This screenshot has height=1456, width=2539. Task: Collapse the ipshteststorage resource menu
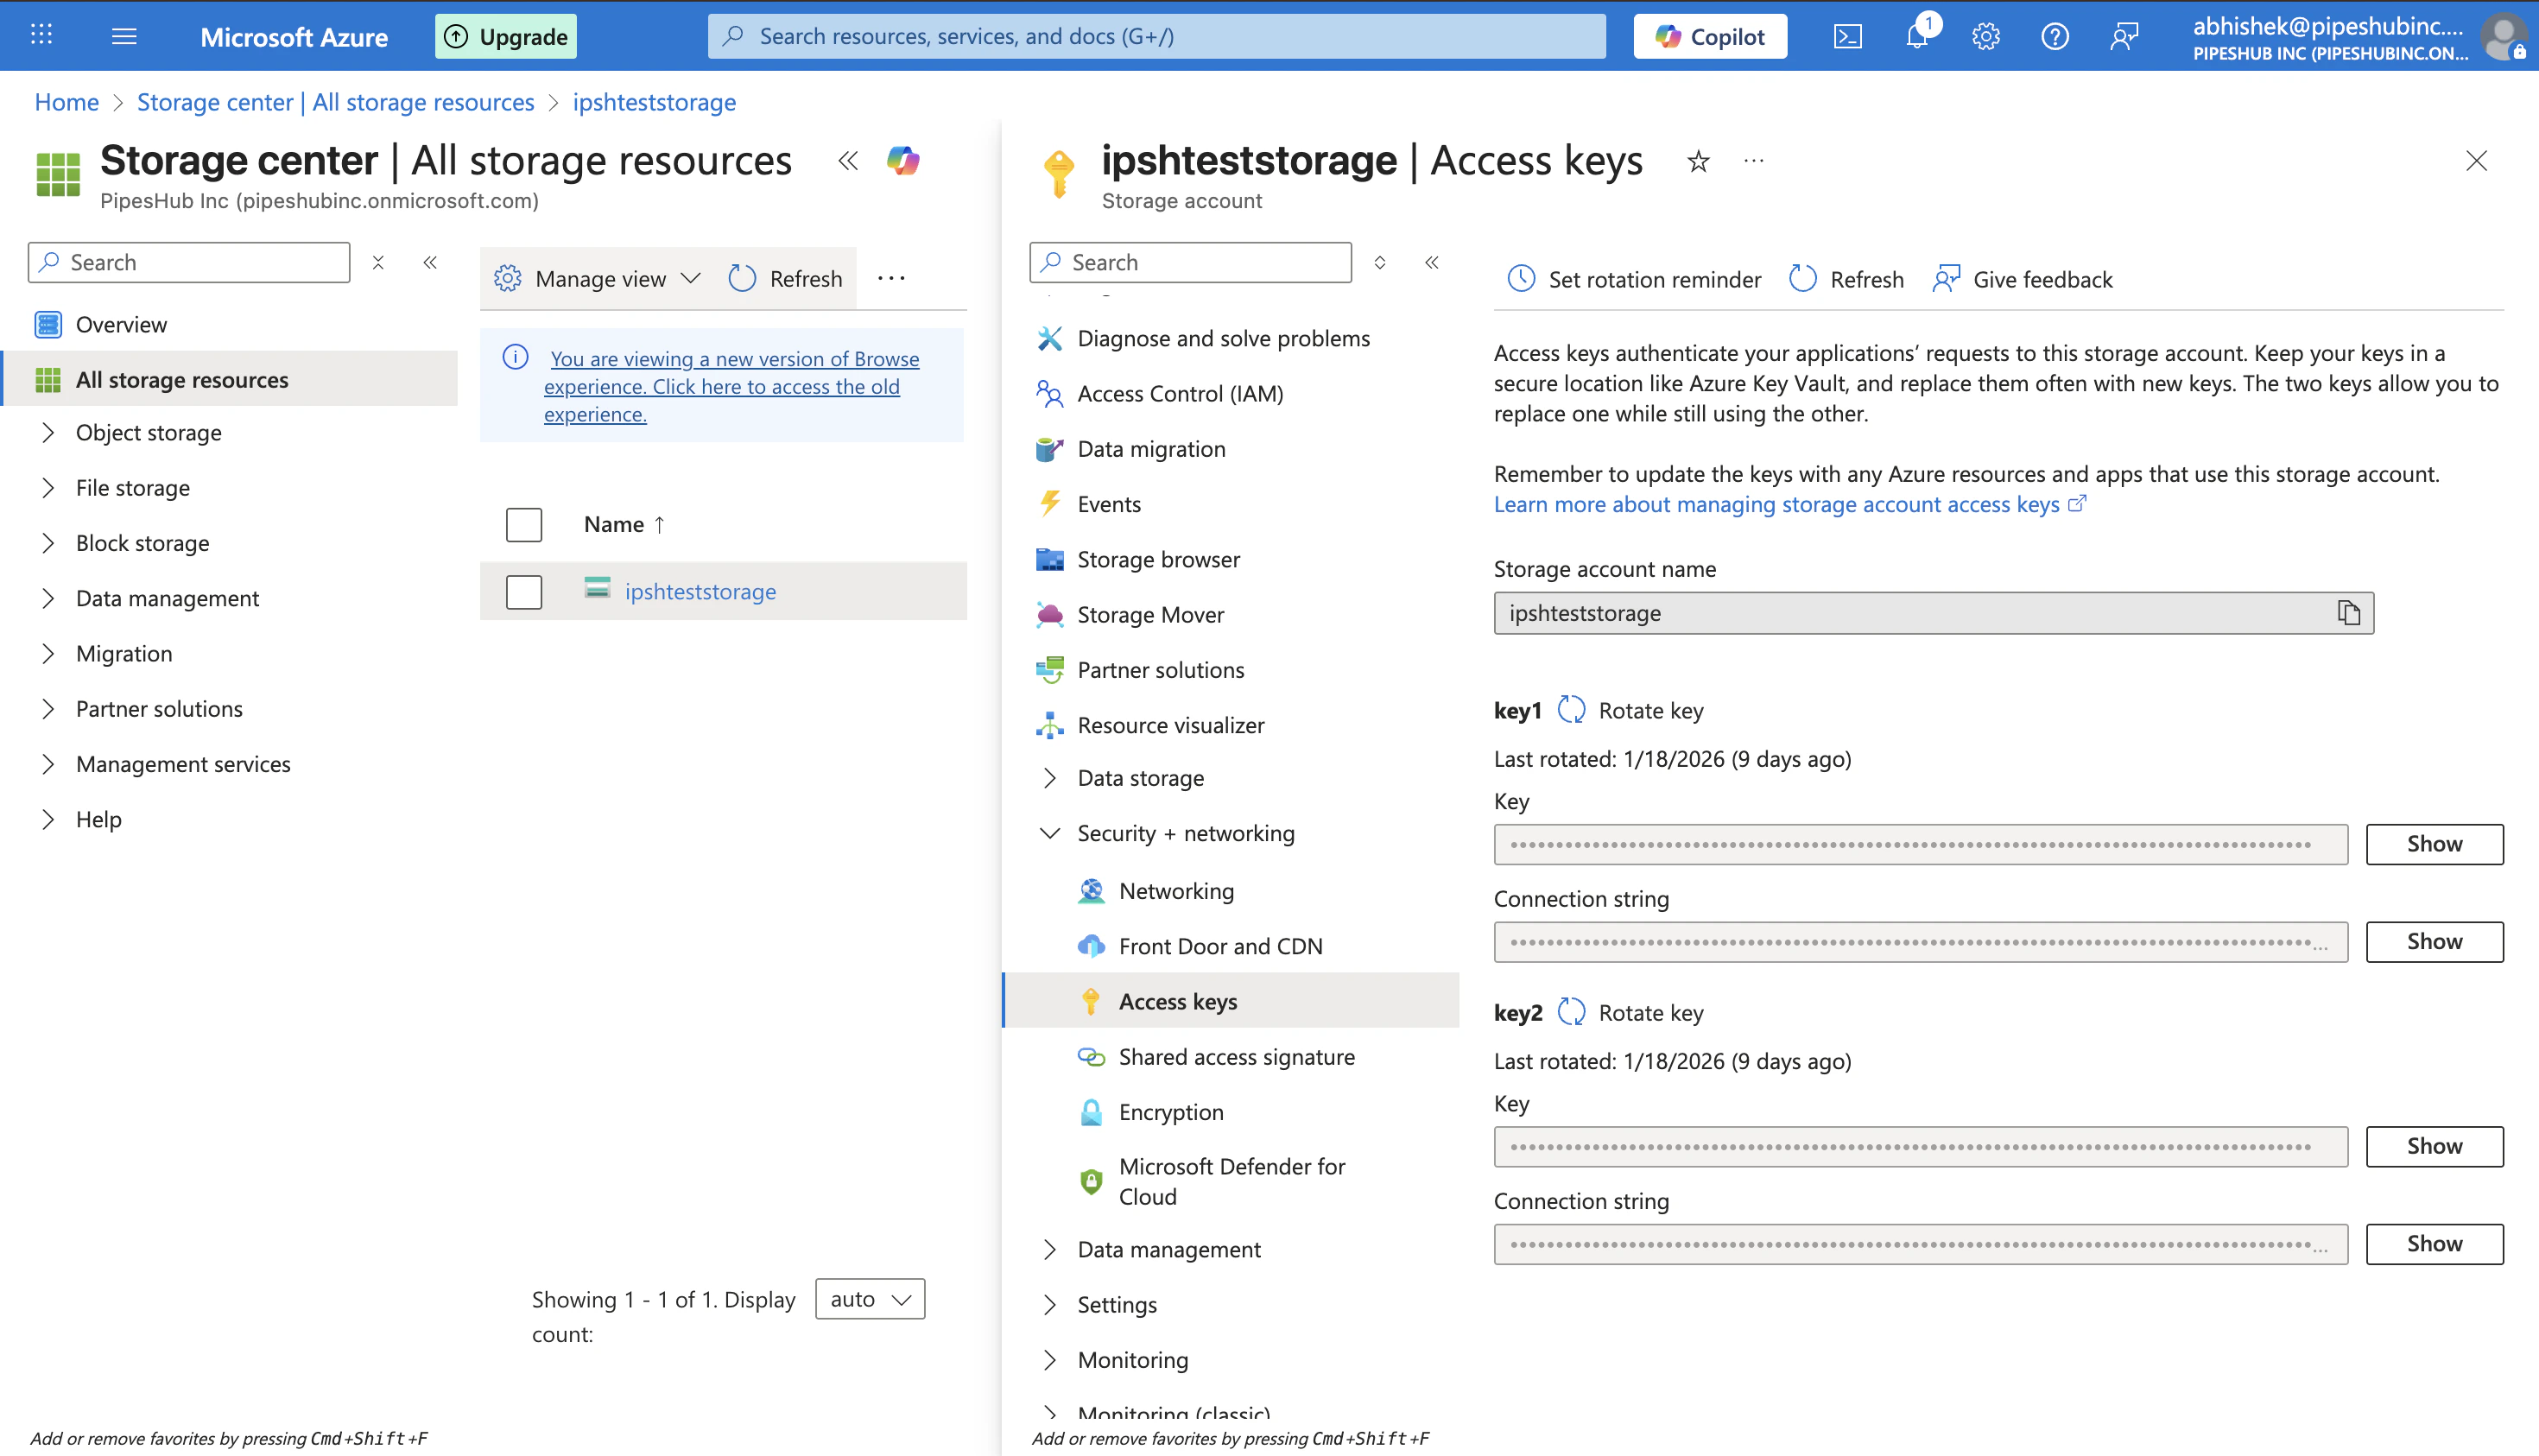pos(1432,262)
